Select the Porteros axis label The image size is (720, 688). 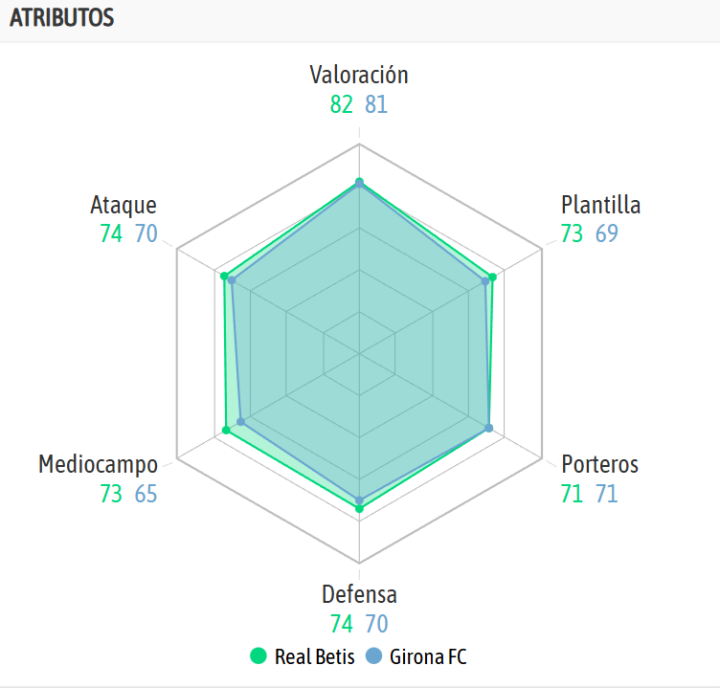(x=600, y=464)
